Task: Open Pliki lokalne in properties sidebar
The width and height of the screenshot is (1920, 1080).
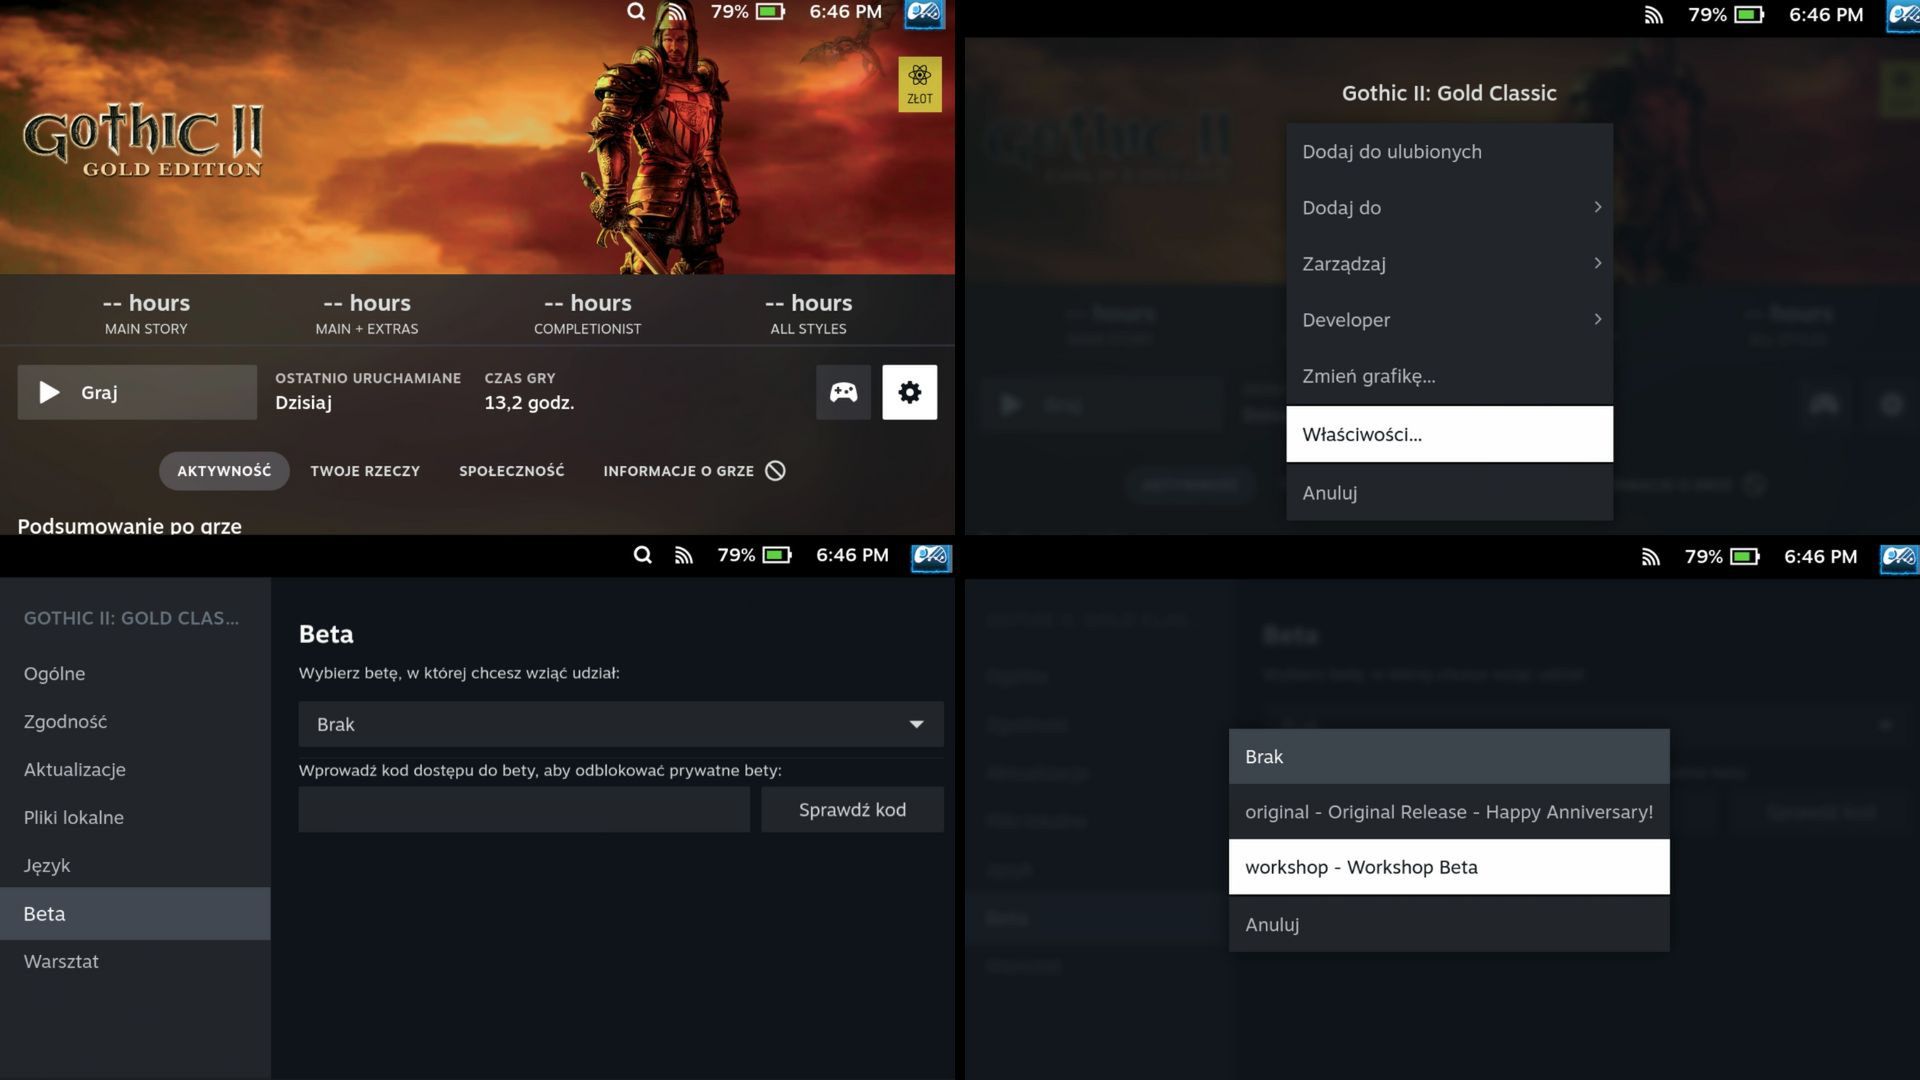Action: [x=74, y=818]
